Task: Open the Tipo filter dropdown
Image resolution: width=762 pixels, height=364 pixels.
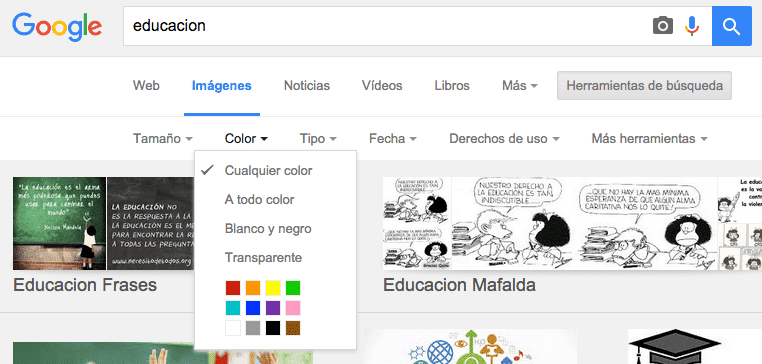Action: coord(318,139)
